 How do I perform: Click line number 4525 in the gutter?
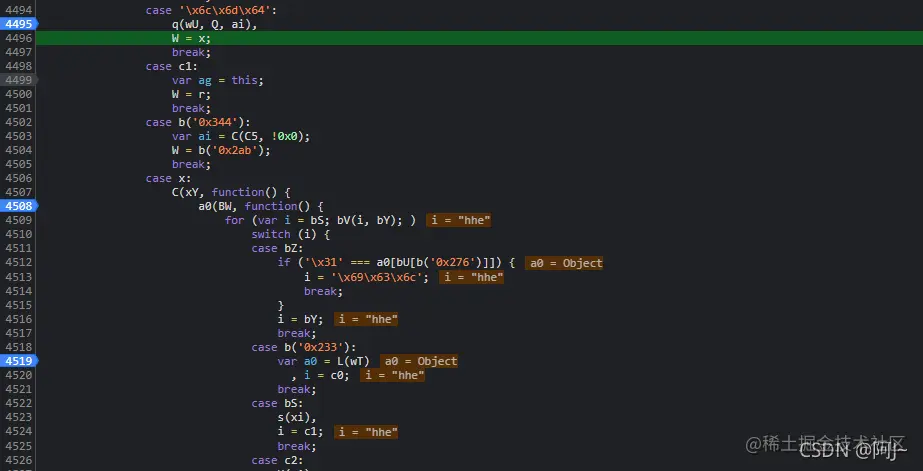pos(19,446)
